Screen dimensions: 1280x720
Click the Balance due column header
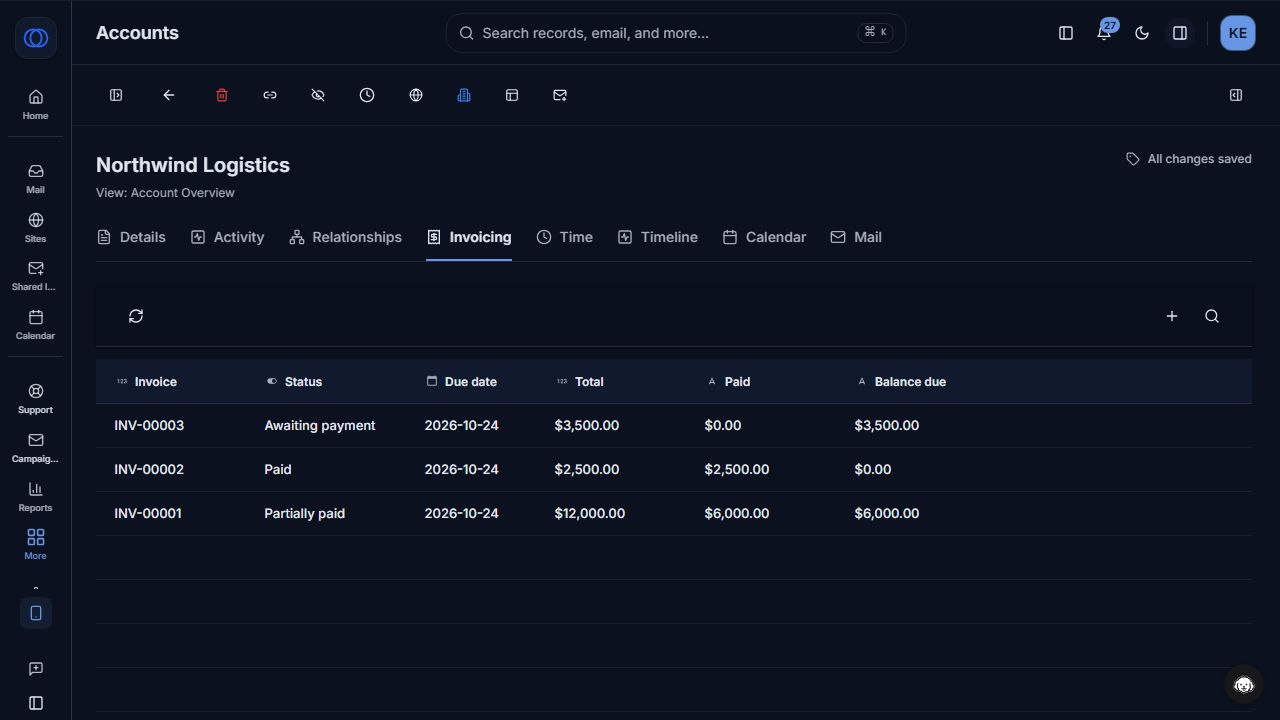[901, 382]
